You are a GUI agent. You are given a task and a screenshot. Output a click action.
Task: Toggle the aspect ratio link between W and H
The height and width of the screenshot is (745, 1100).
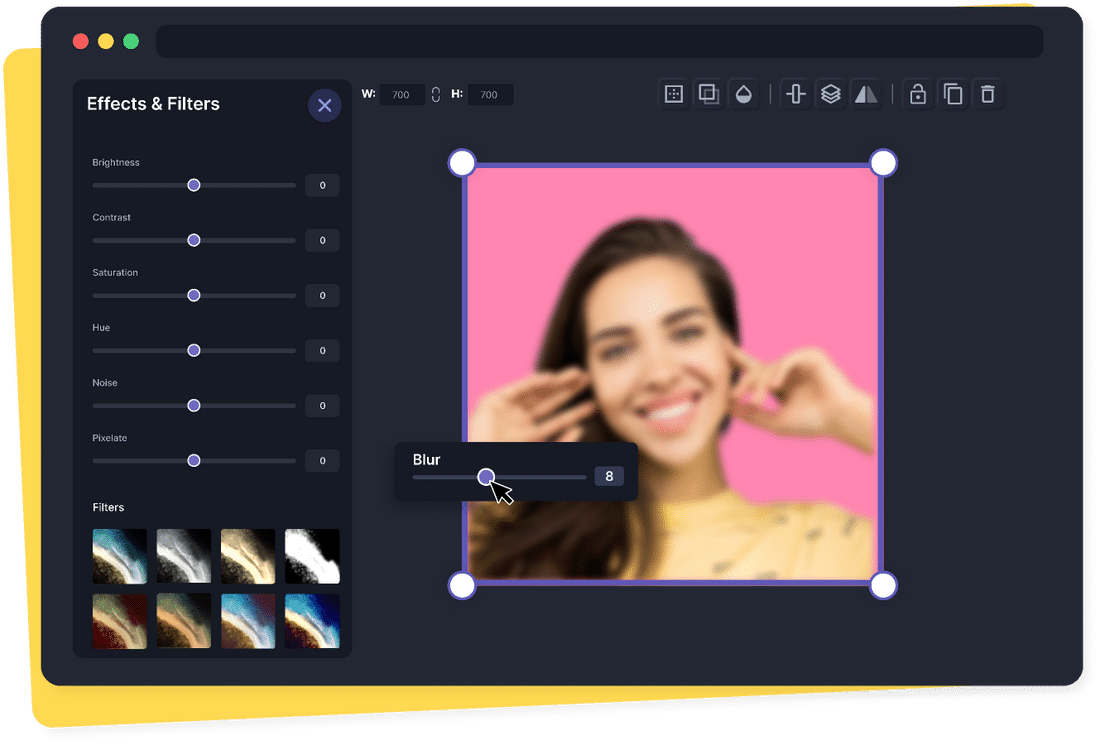coord(436,95)
